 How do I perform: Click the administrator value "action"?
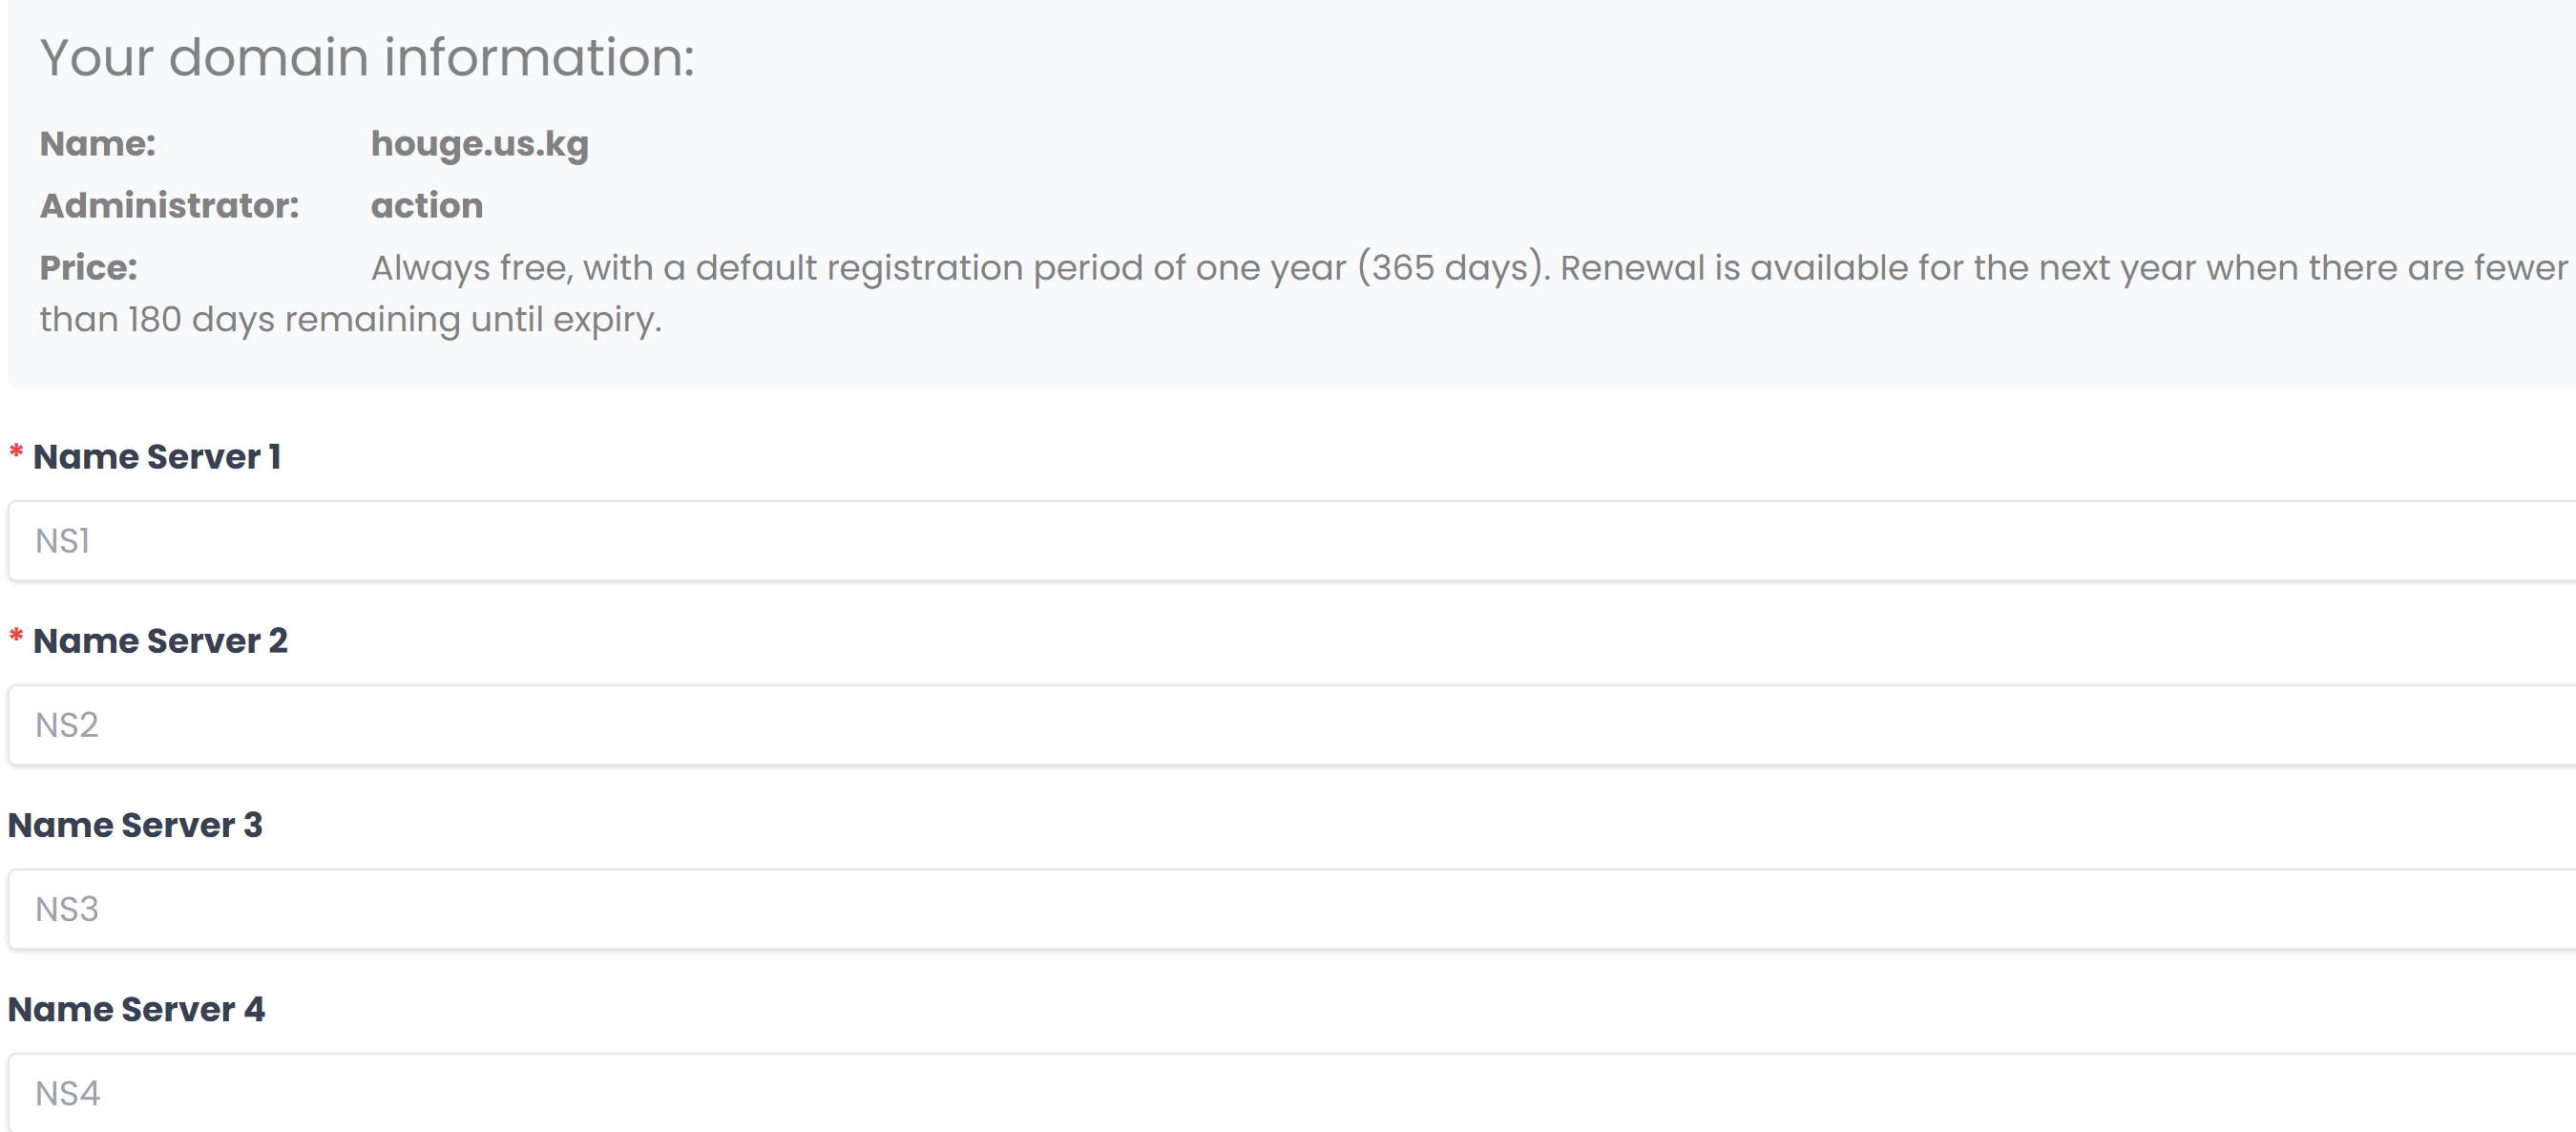click(x=427, y=206)
